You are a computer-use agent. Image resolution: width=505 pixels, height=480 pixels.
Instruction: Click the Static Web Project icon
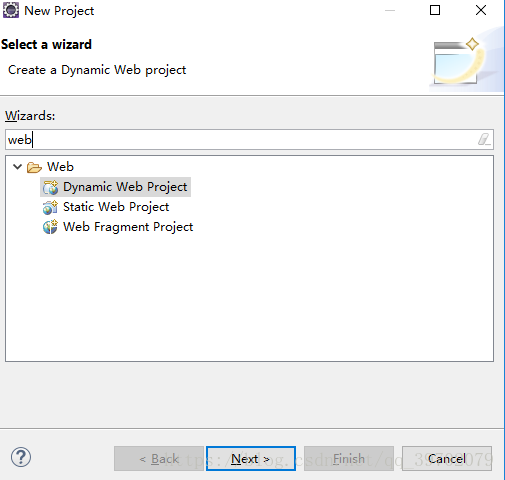coord(50,207)
